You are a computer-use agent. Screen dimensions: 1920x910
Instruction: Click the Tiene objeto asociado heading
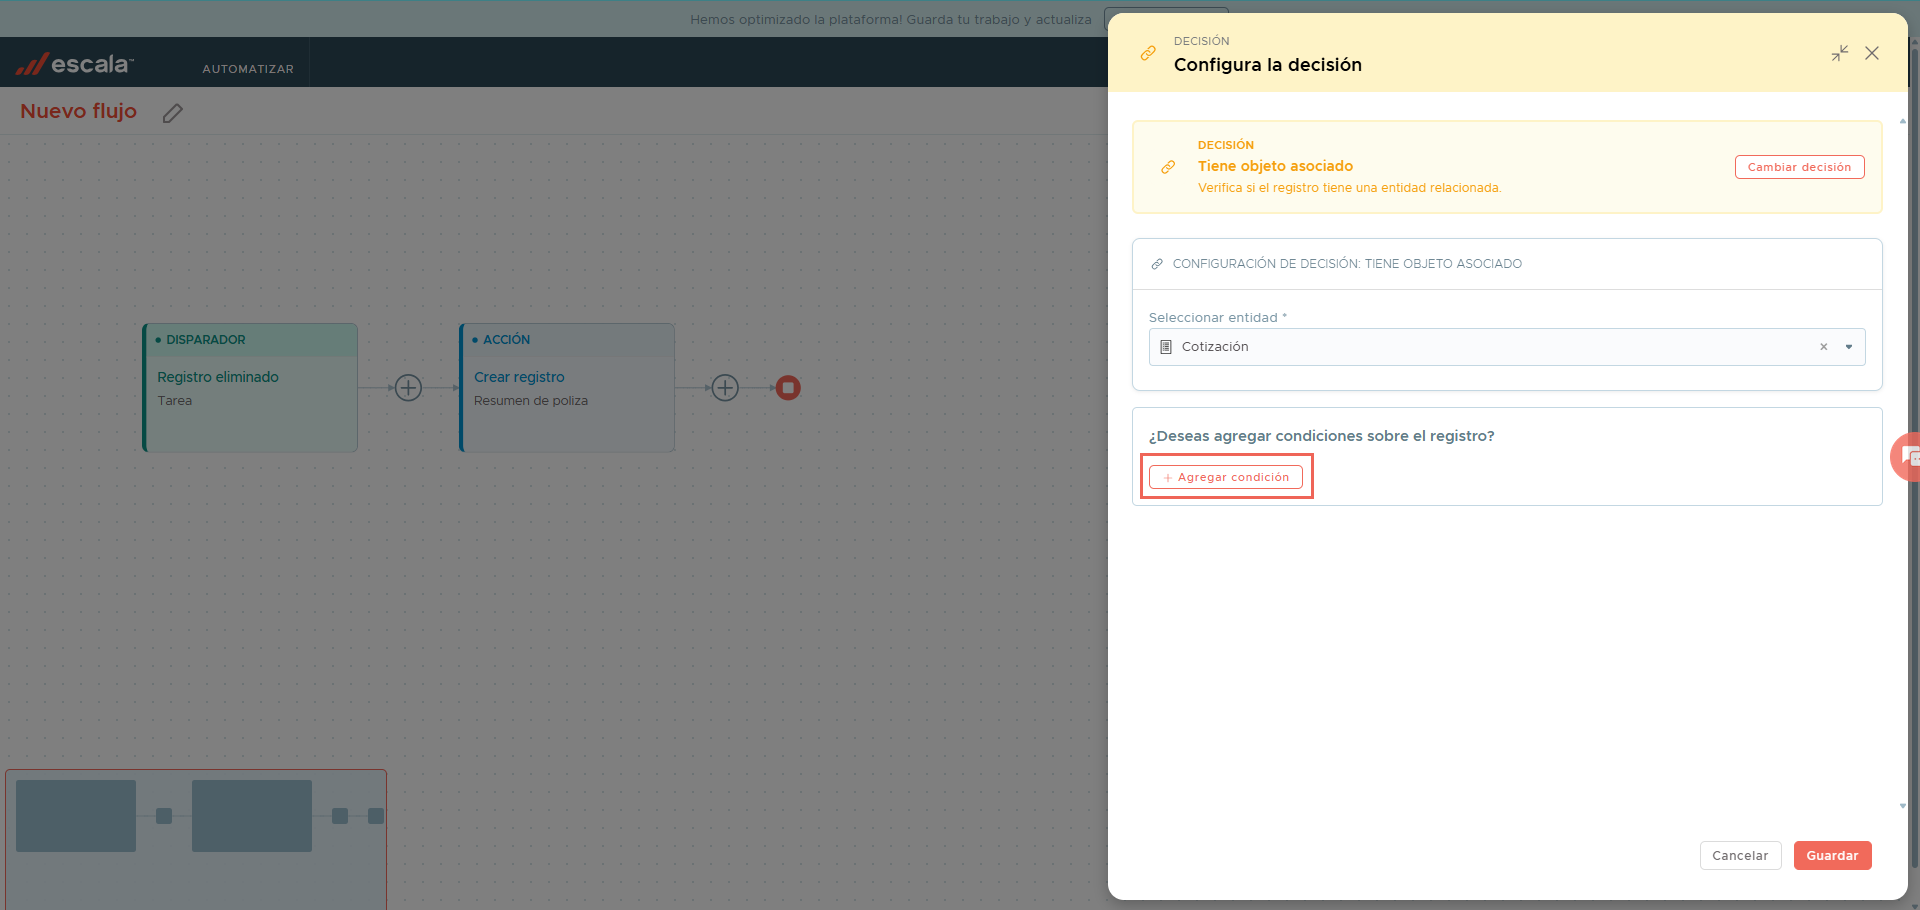[x=1275, y=166]
